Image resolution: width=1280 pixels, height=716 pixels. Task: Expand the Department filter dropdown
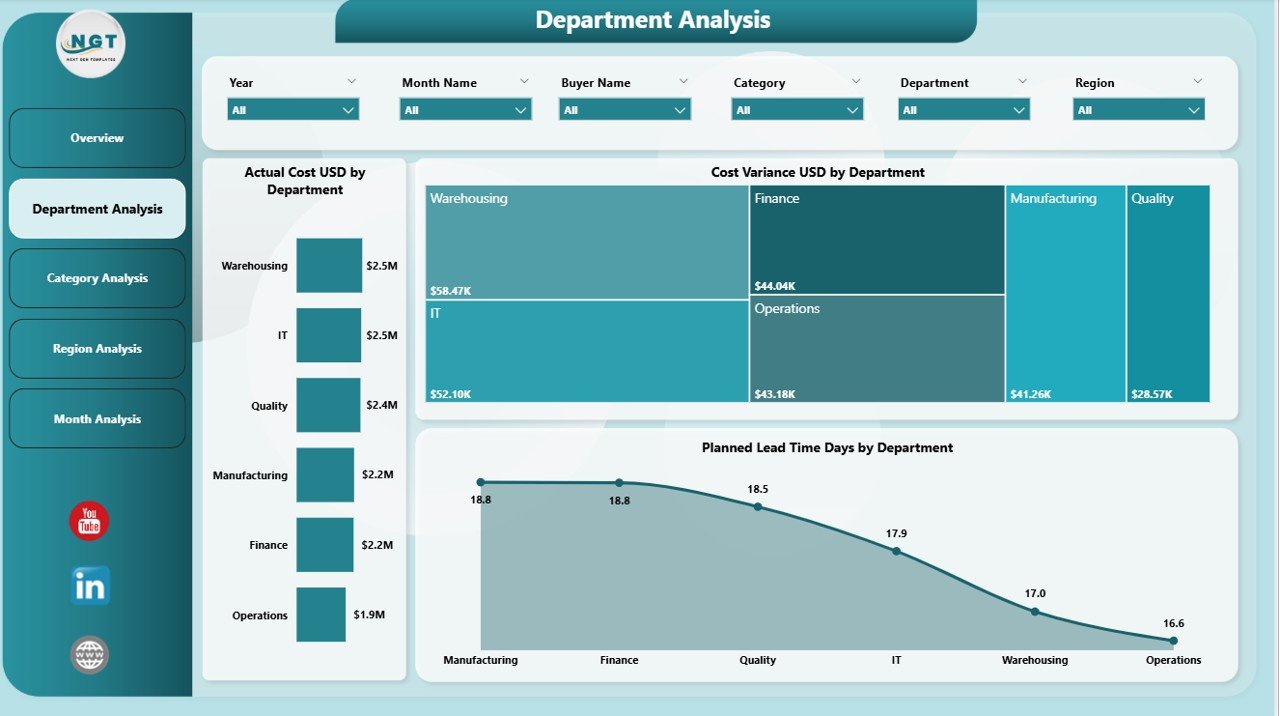click(x=963, y=109)
